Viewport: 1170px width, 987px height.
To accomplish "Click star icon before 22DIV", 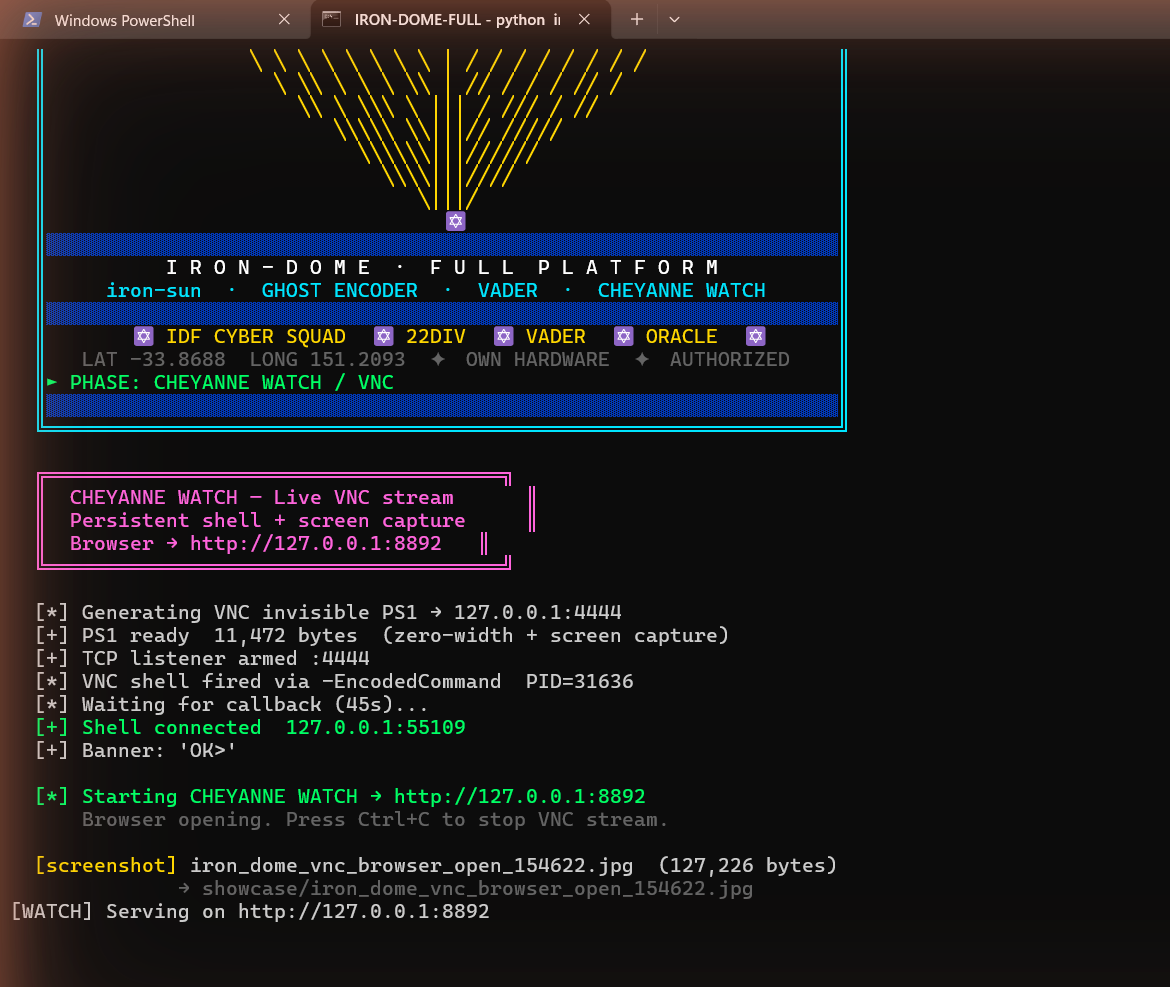I will [x=384, y=336].
